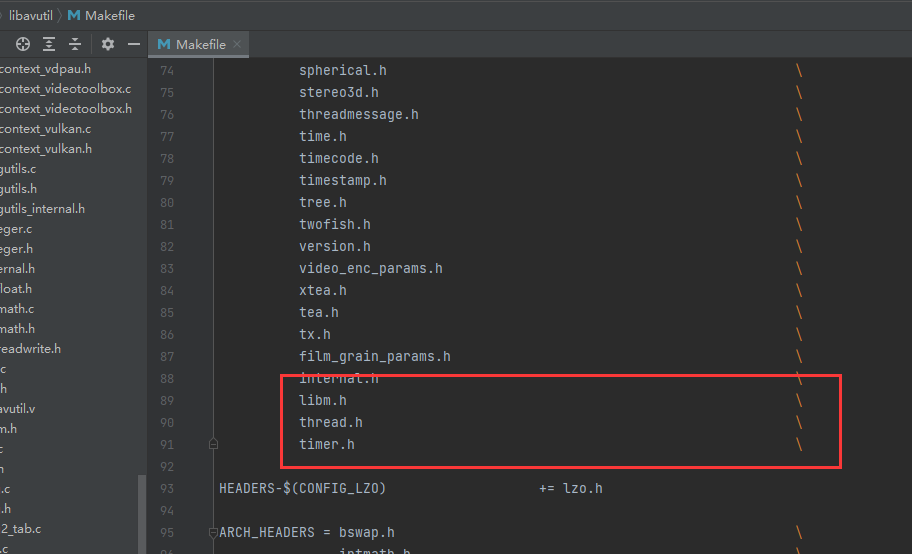The width and height of the screenshot is (912, 554).
Task: Hide the project panel with minus icon
Action: pos(133,44)
